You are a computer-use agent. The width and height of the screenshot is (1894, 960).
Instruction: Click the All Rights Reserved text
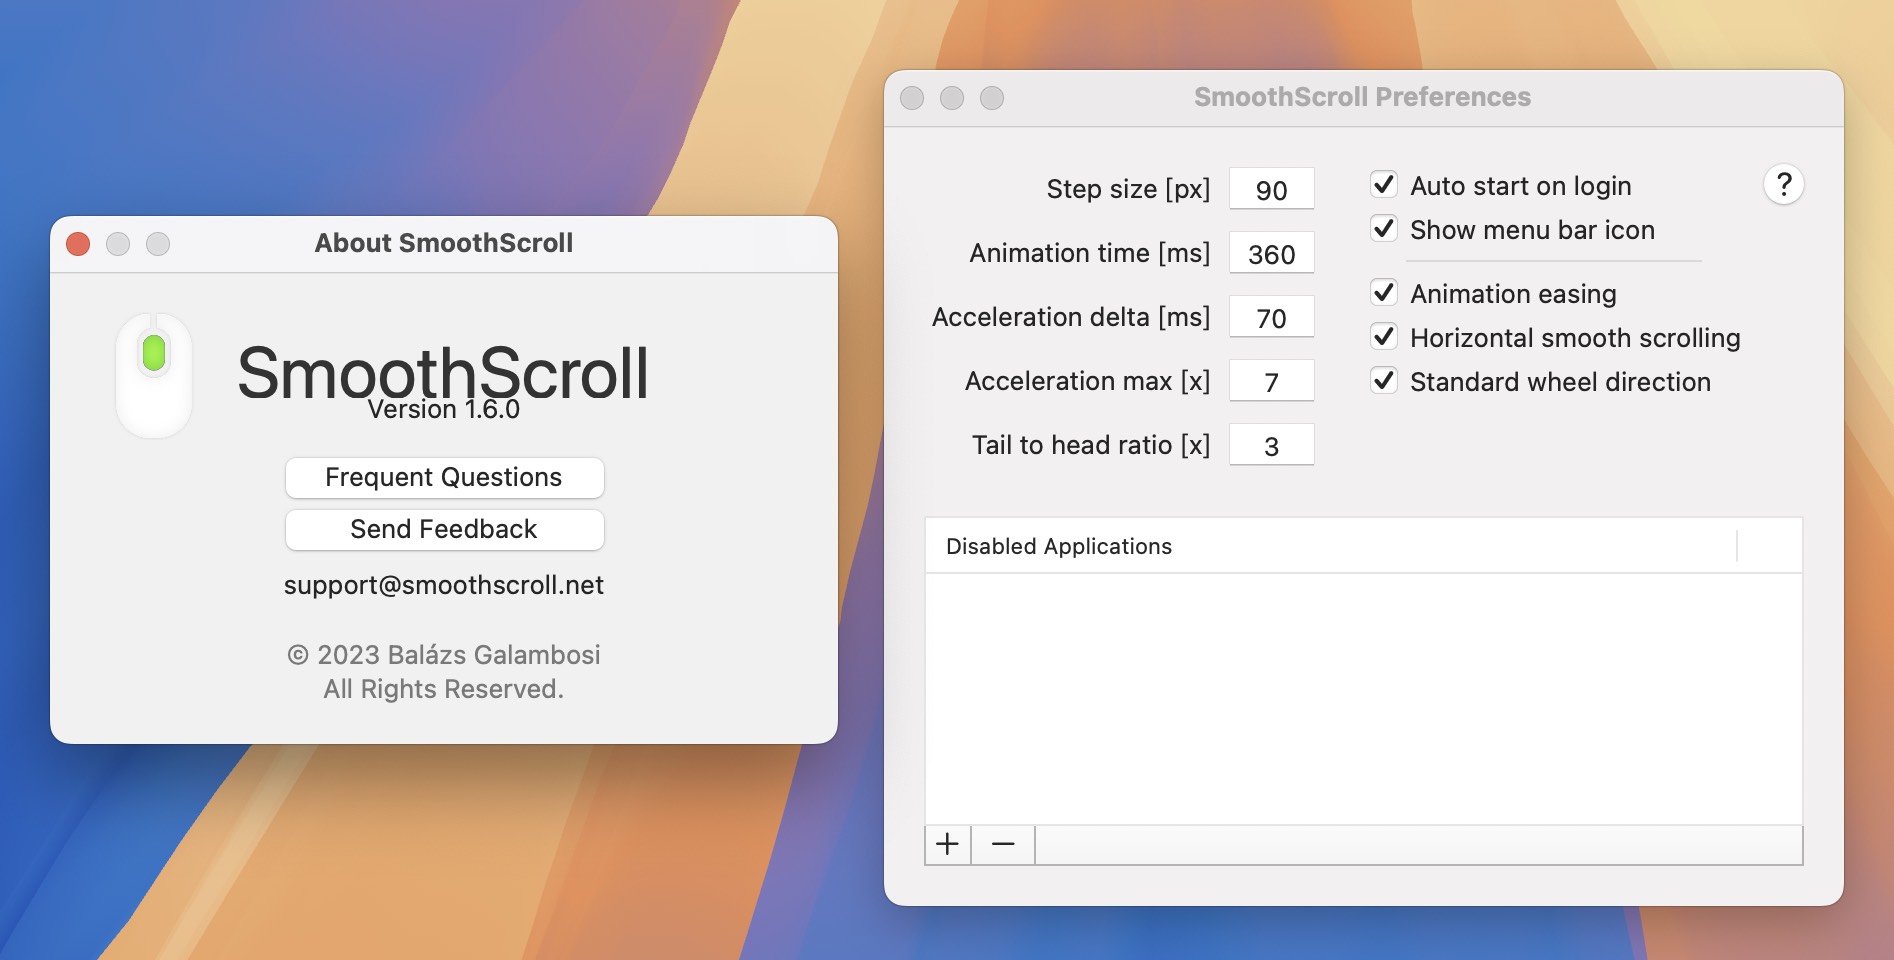444,689
